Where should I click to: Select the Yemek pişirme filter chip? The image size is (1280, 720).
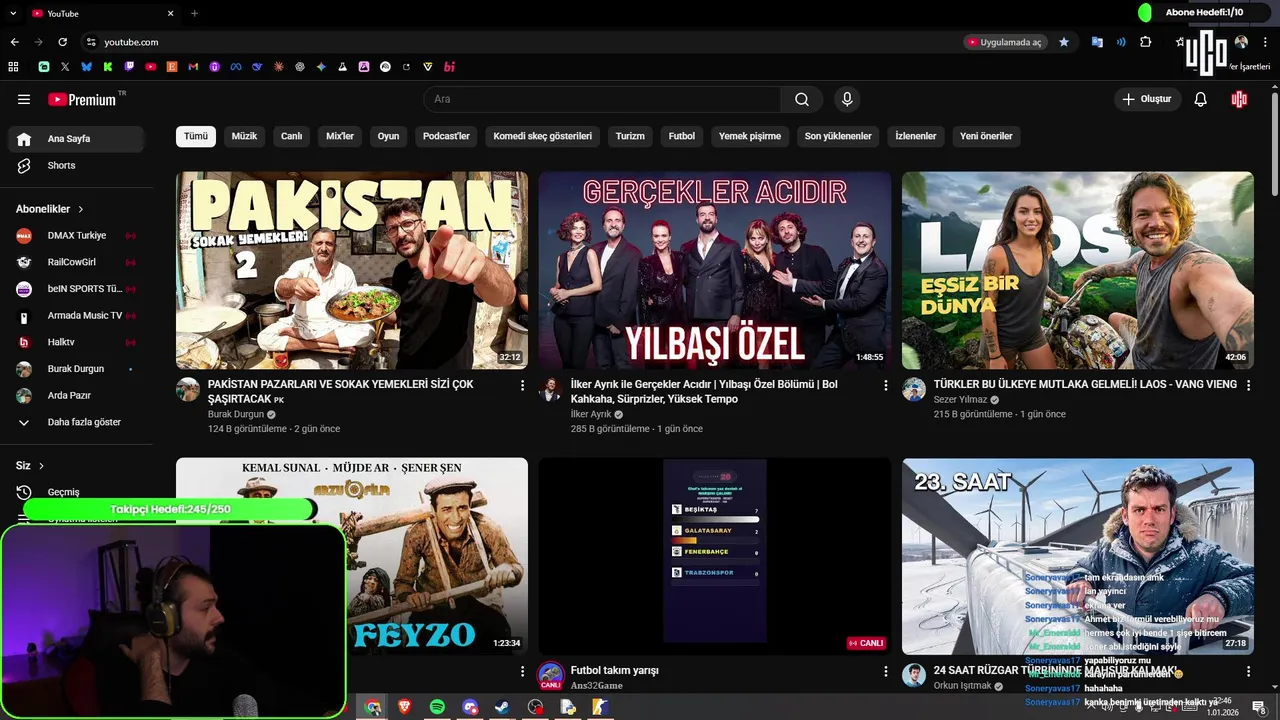[x=750, y=136]
